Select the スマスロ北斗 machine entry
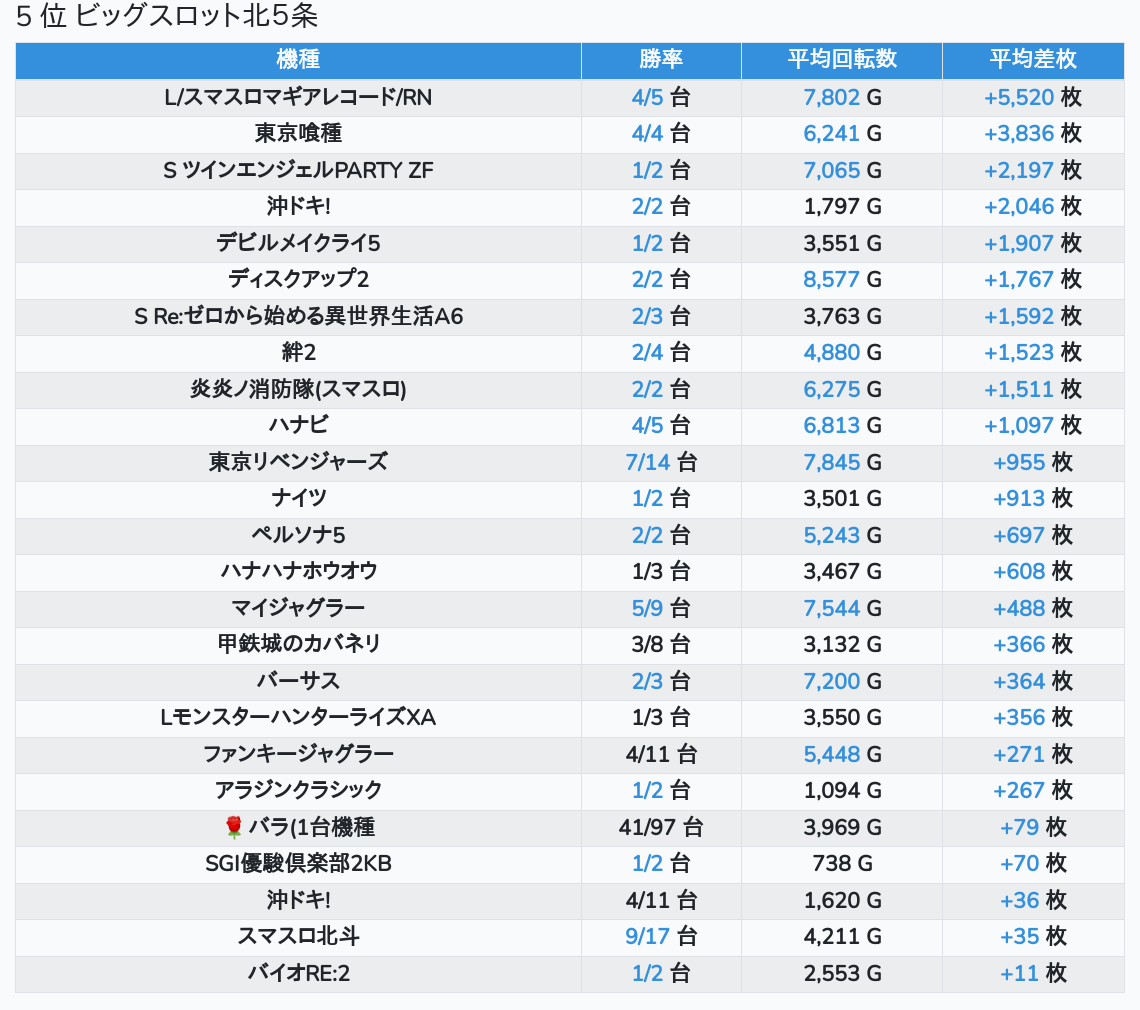Image resolution: width=1140 pixels, height=1010 pixels. pos(298,936)
